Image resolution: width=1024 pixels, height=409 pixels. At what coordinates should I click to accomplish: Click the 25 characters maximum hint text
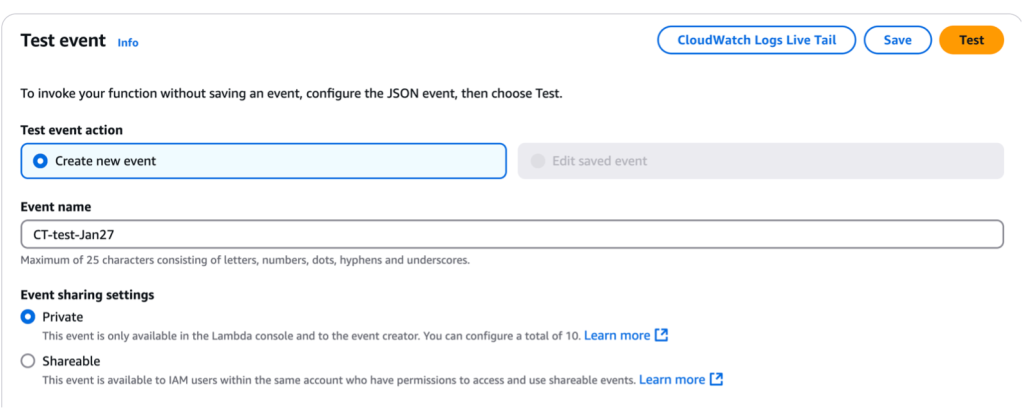tap(245, 260)
